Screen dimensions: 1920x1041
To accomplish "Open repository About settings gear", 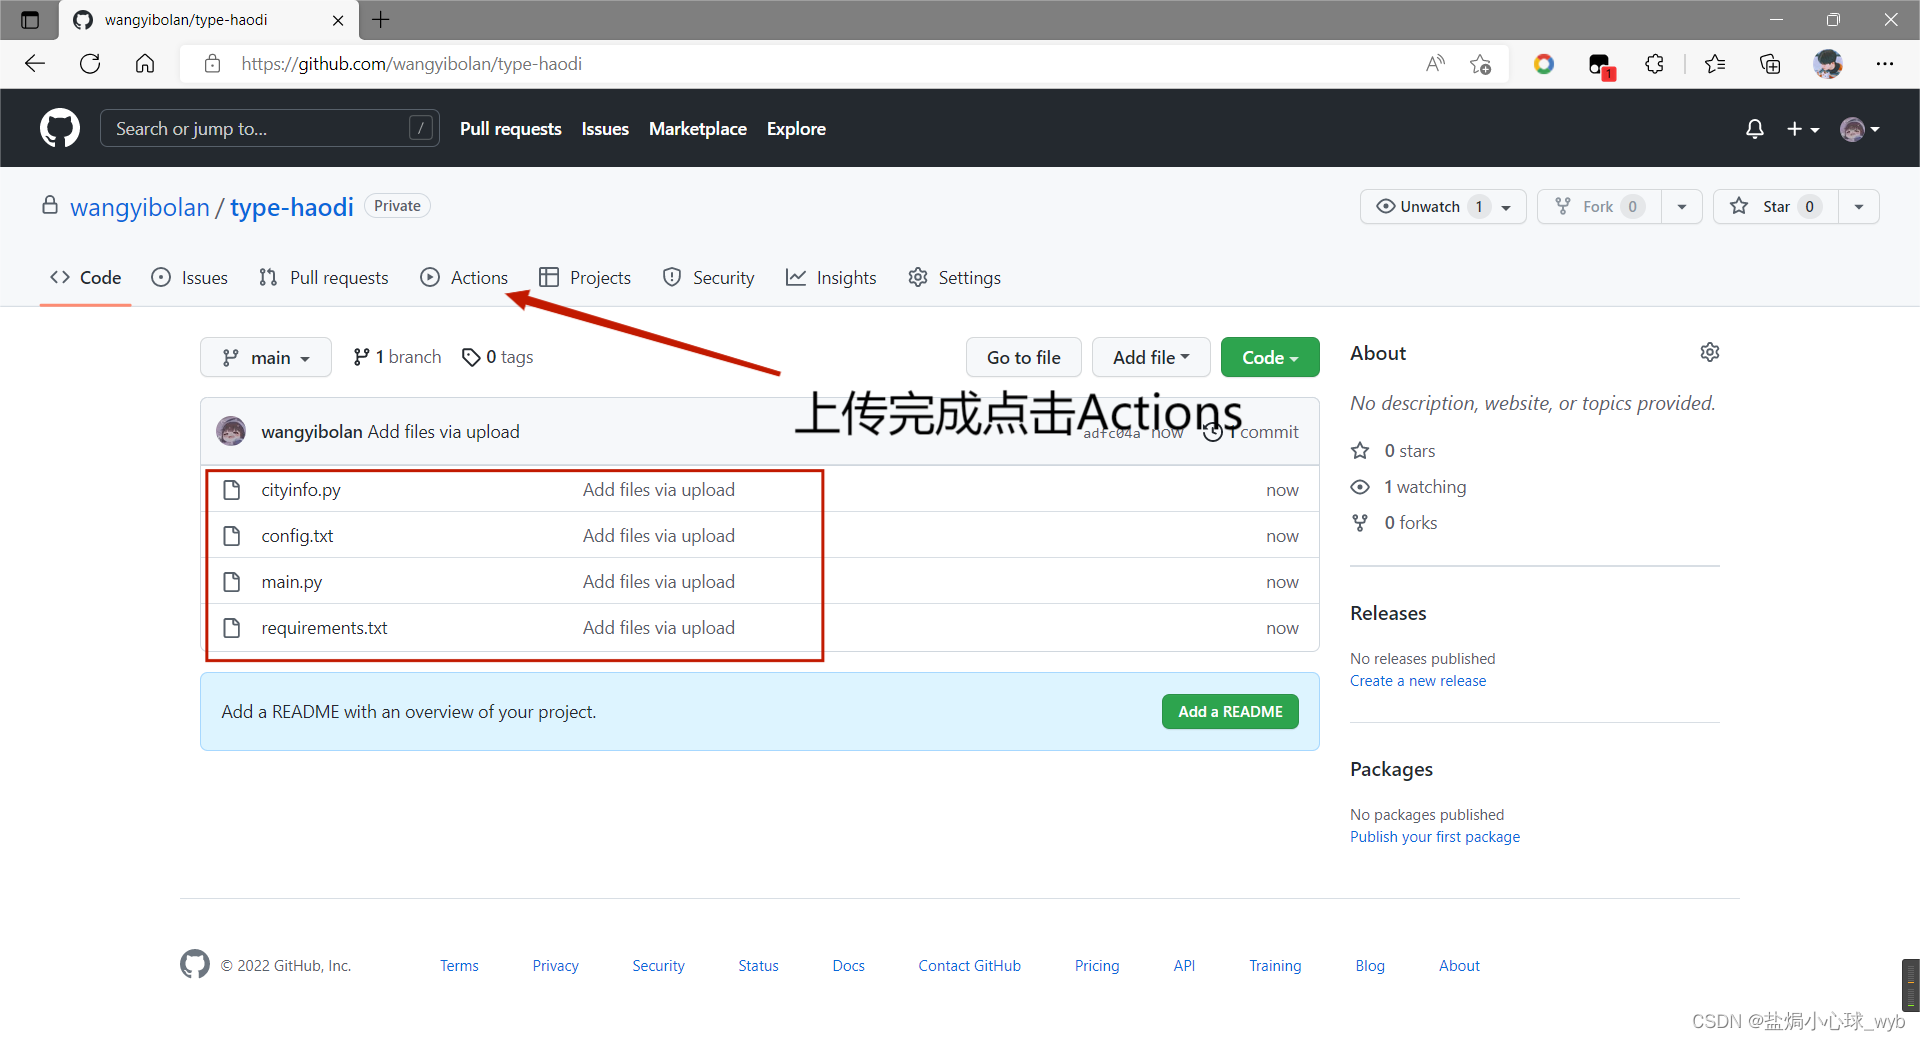I will point(1710,352).
